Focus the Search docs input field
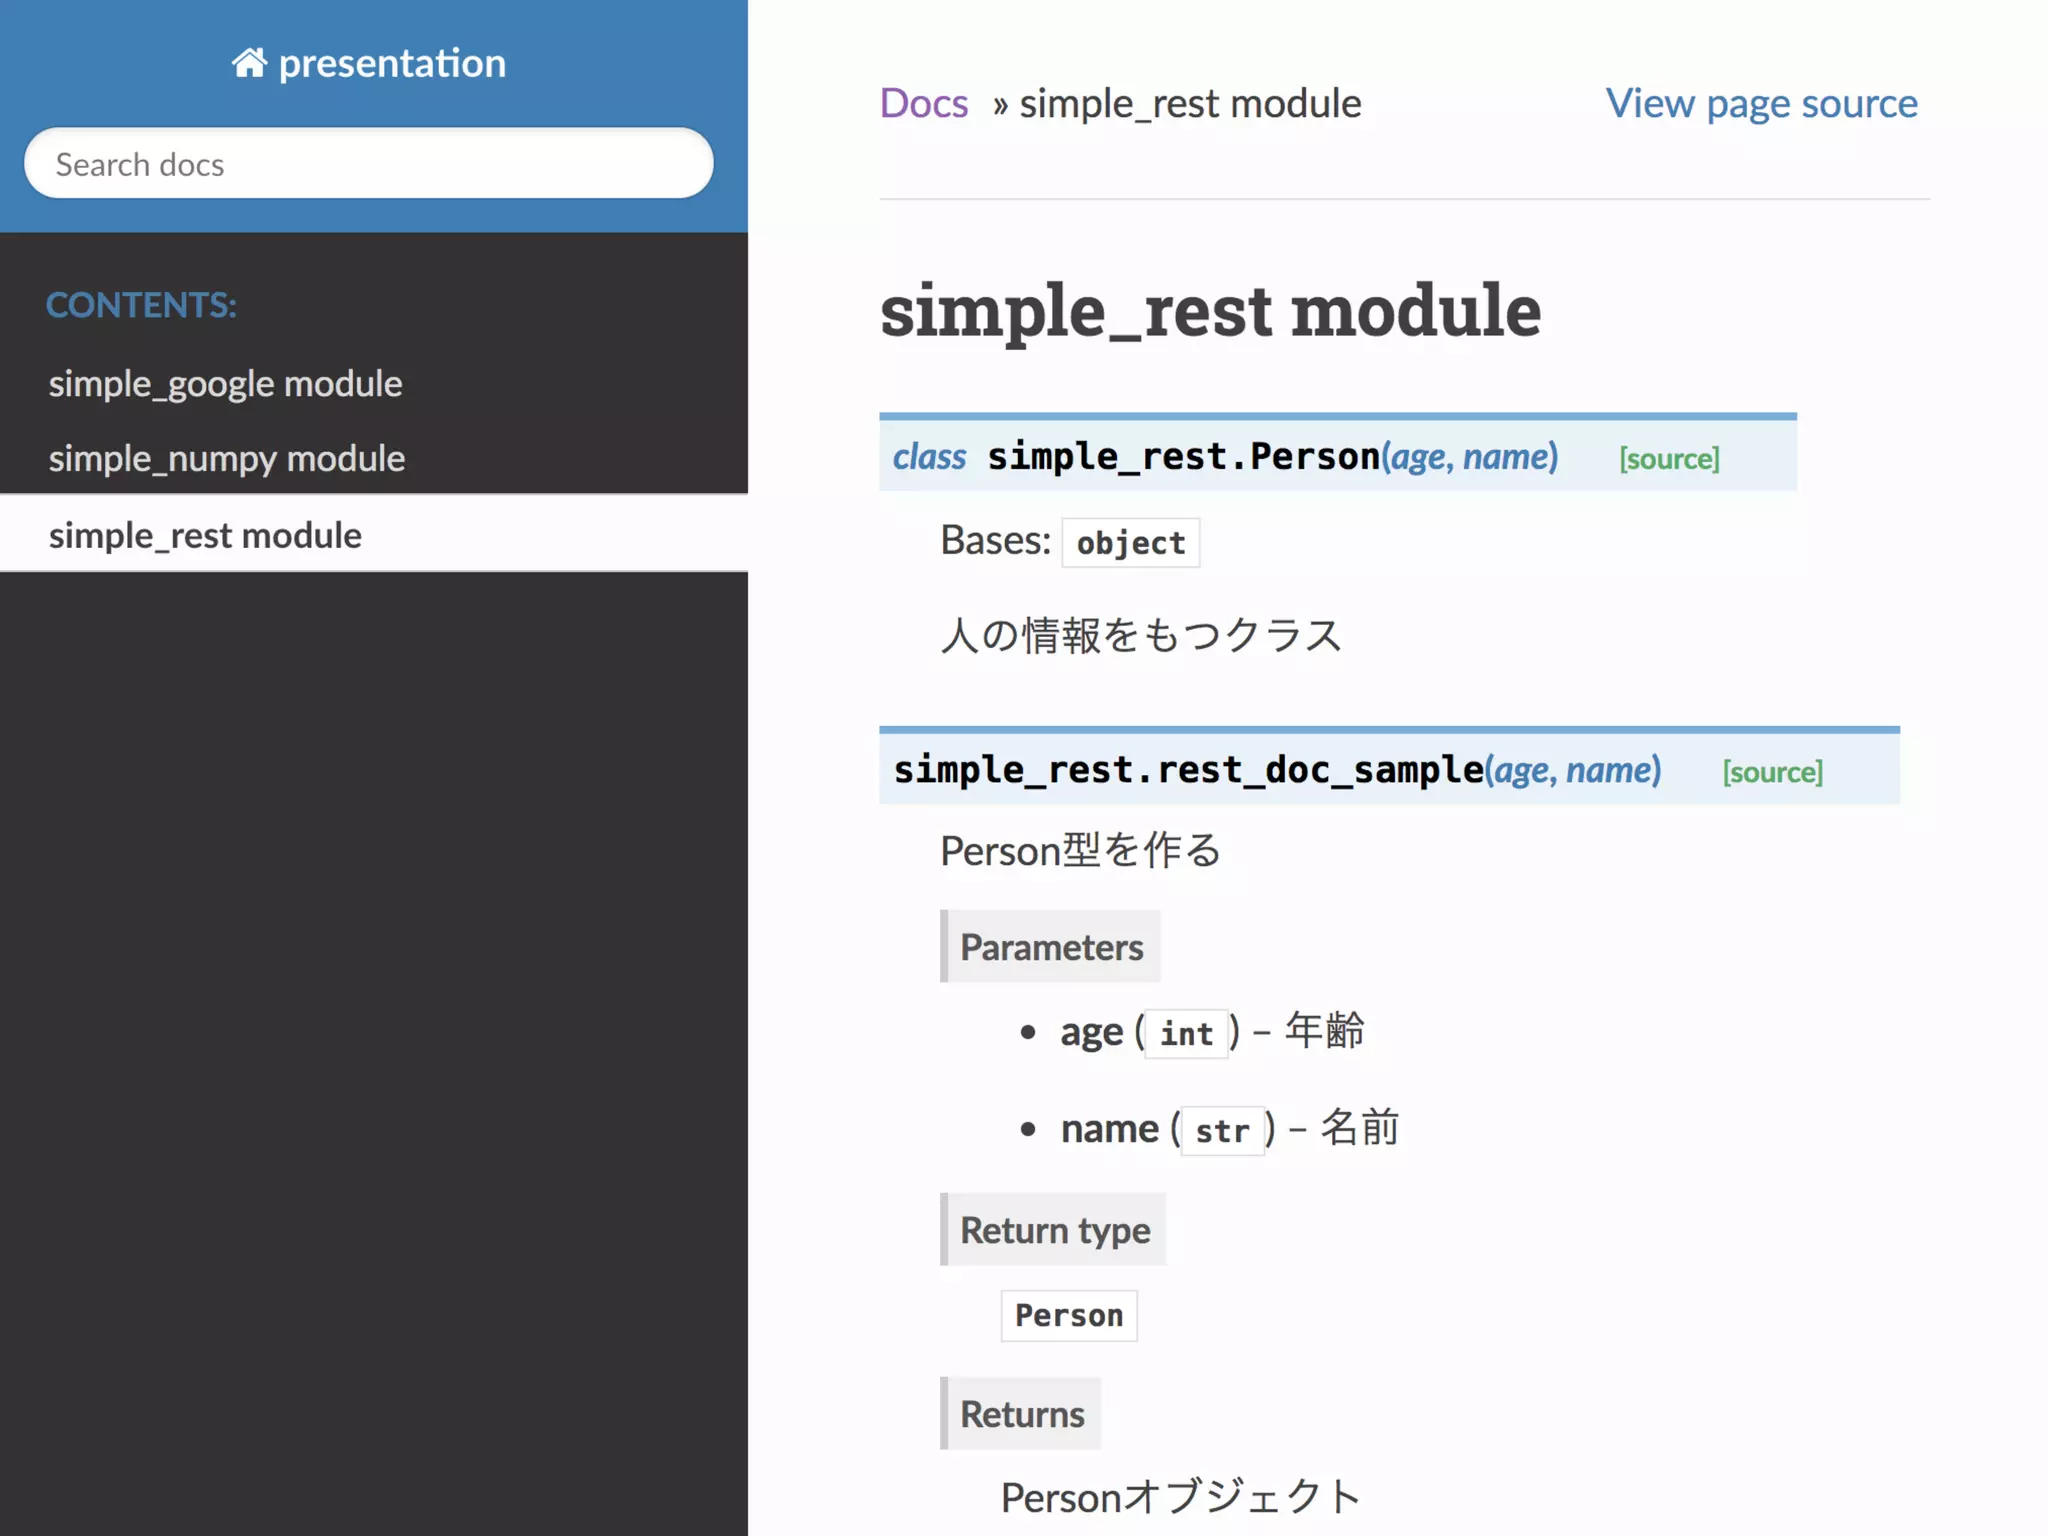This screenshot has height=1536, width=2048. (369, 163)
